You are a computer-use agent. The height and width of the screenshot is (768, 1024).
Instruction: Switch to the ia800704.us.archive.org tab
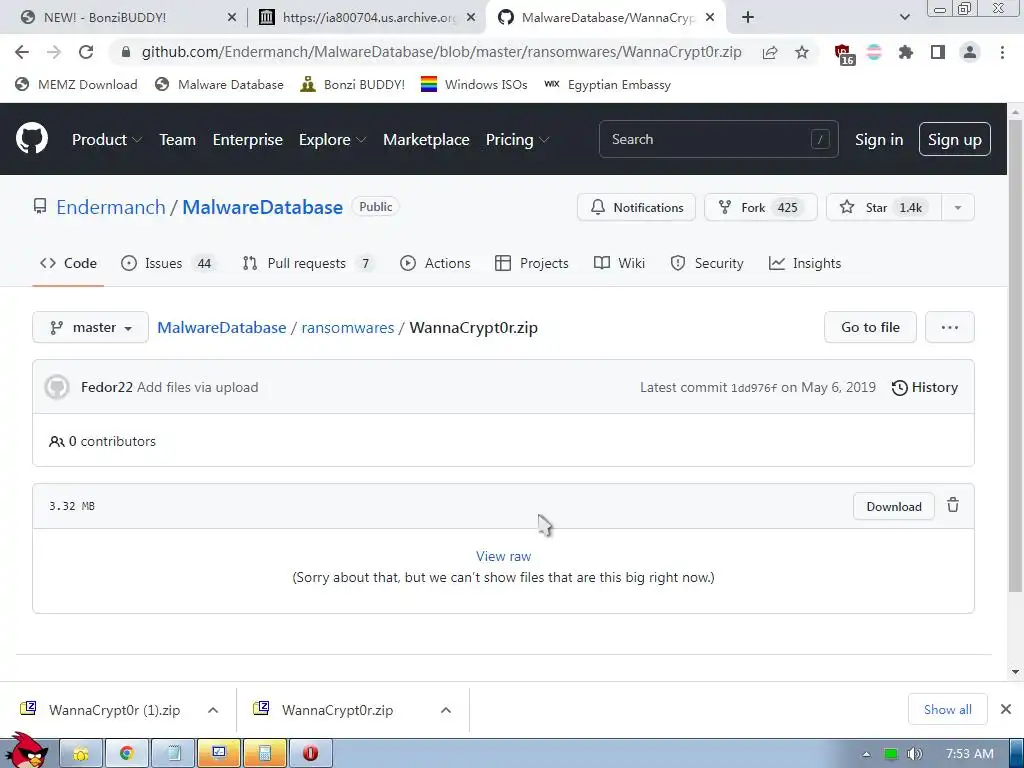tap(367, 18)
